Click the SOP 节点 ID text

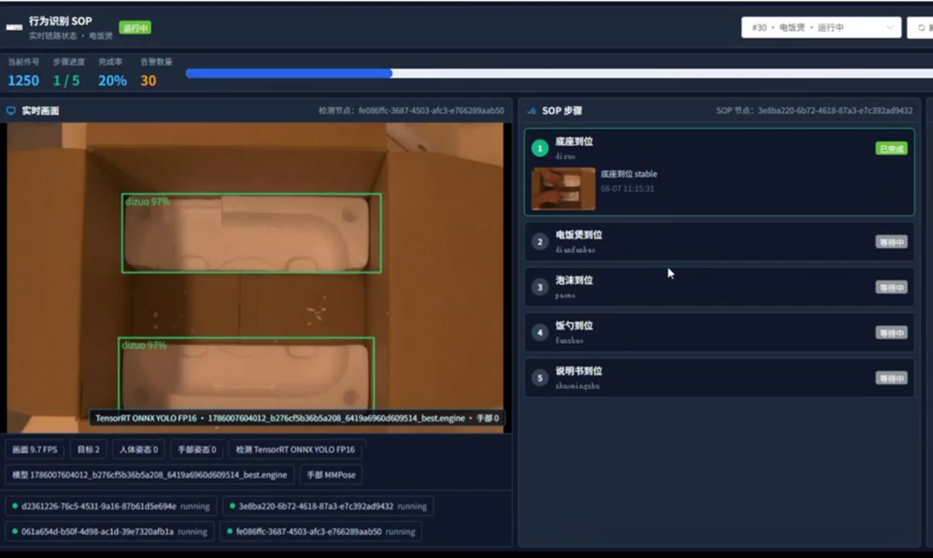[x=814, y=111]
